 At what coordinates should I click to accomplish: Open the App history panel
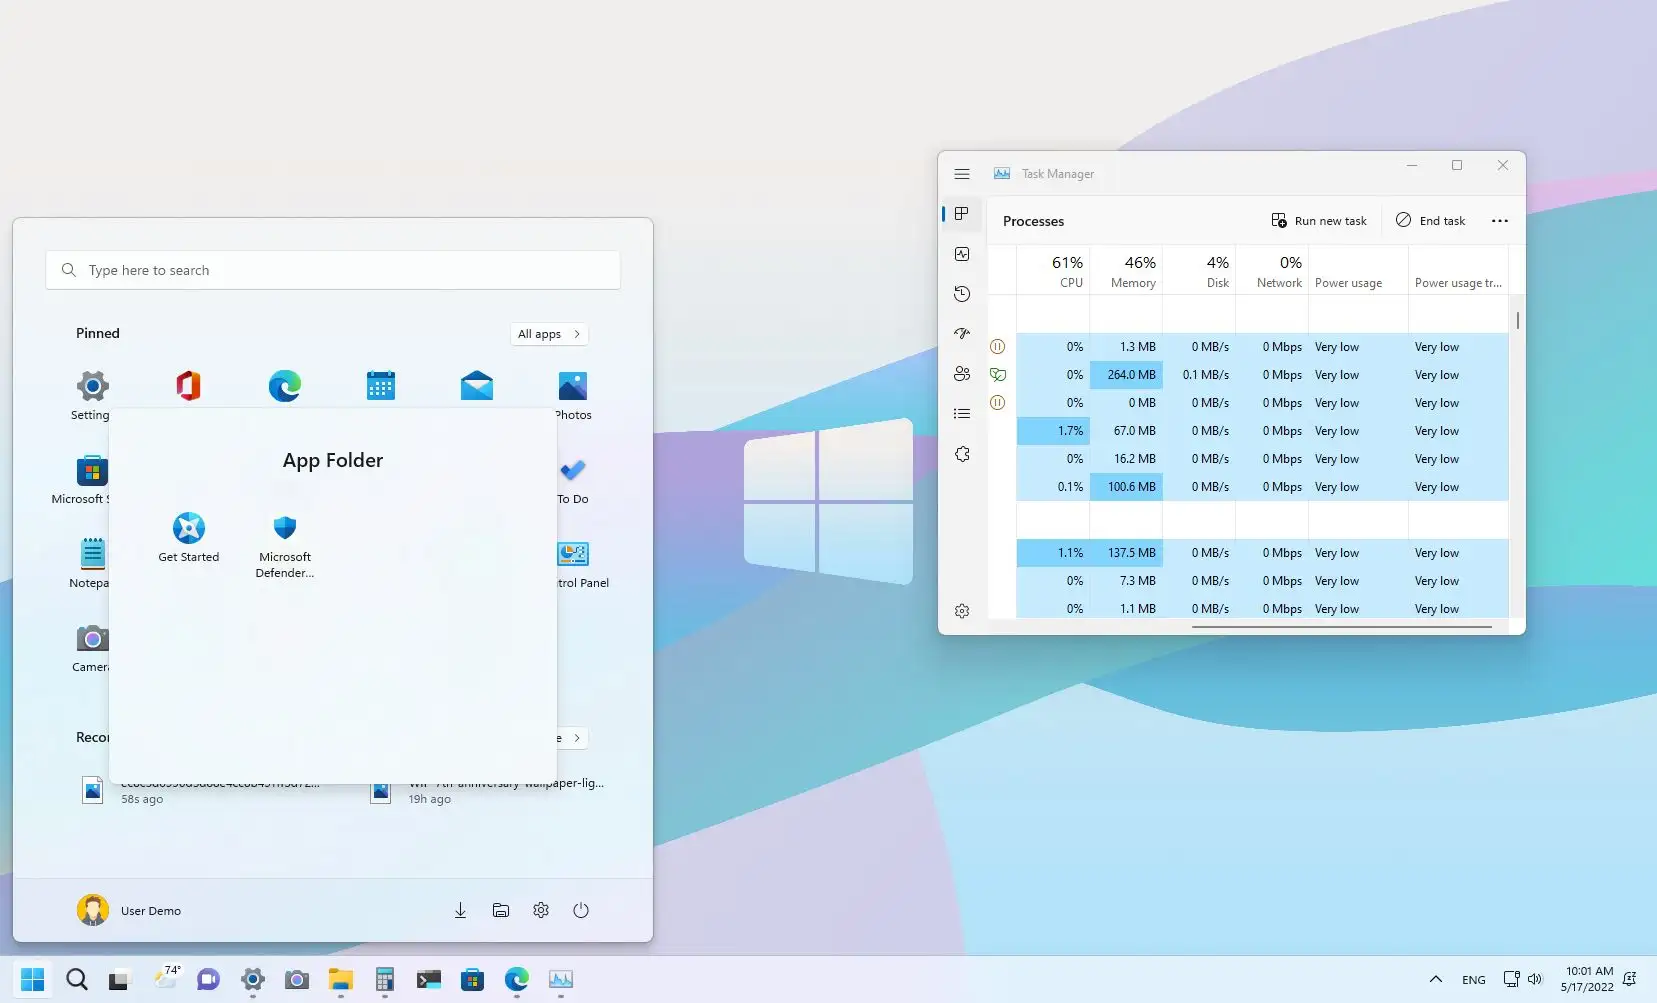click(x=962, y=293)
